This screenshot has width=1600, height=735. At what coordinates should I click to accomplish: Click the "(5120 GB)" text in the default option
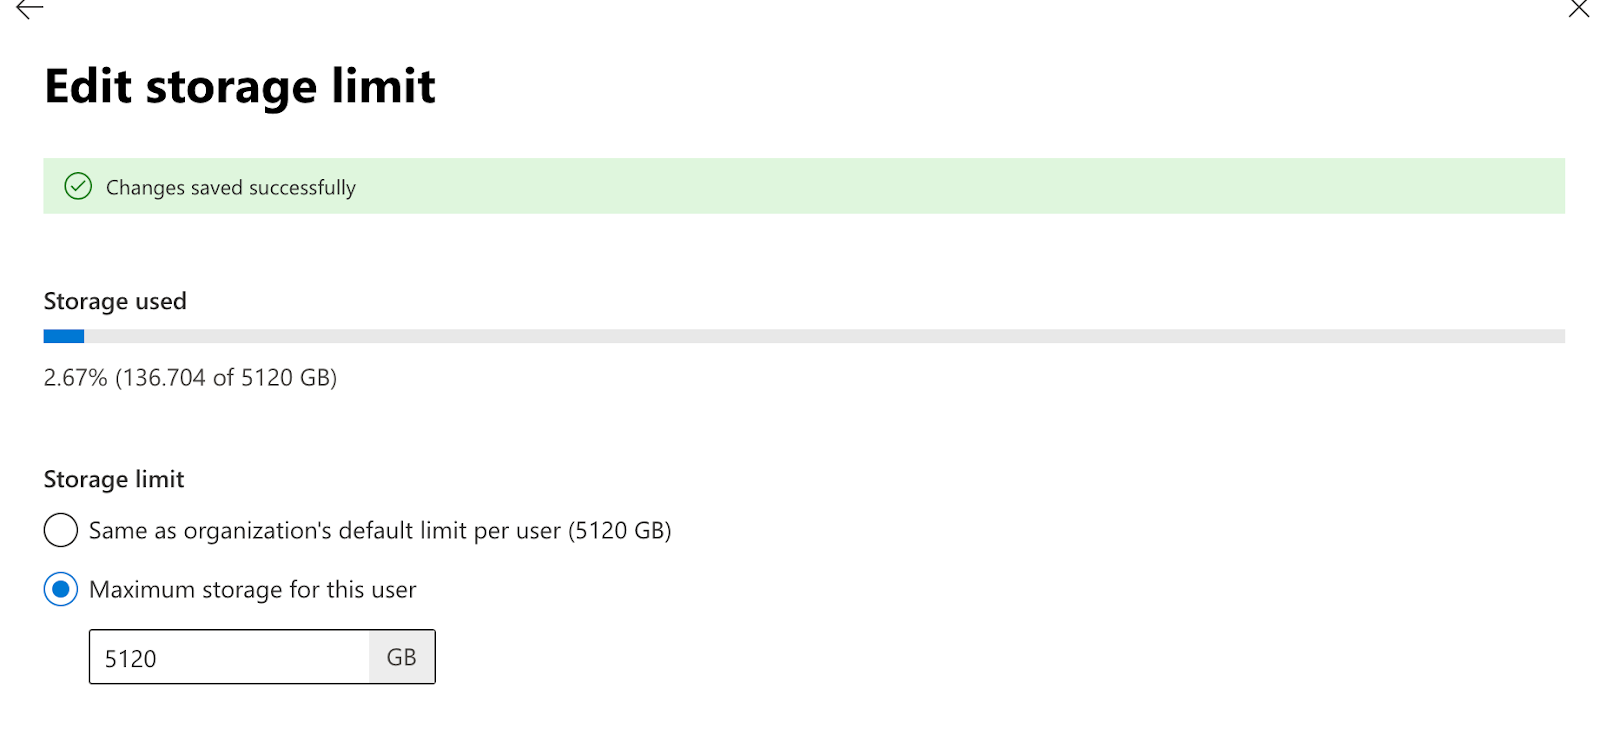click(x=620, y=531)
